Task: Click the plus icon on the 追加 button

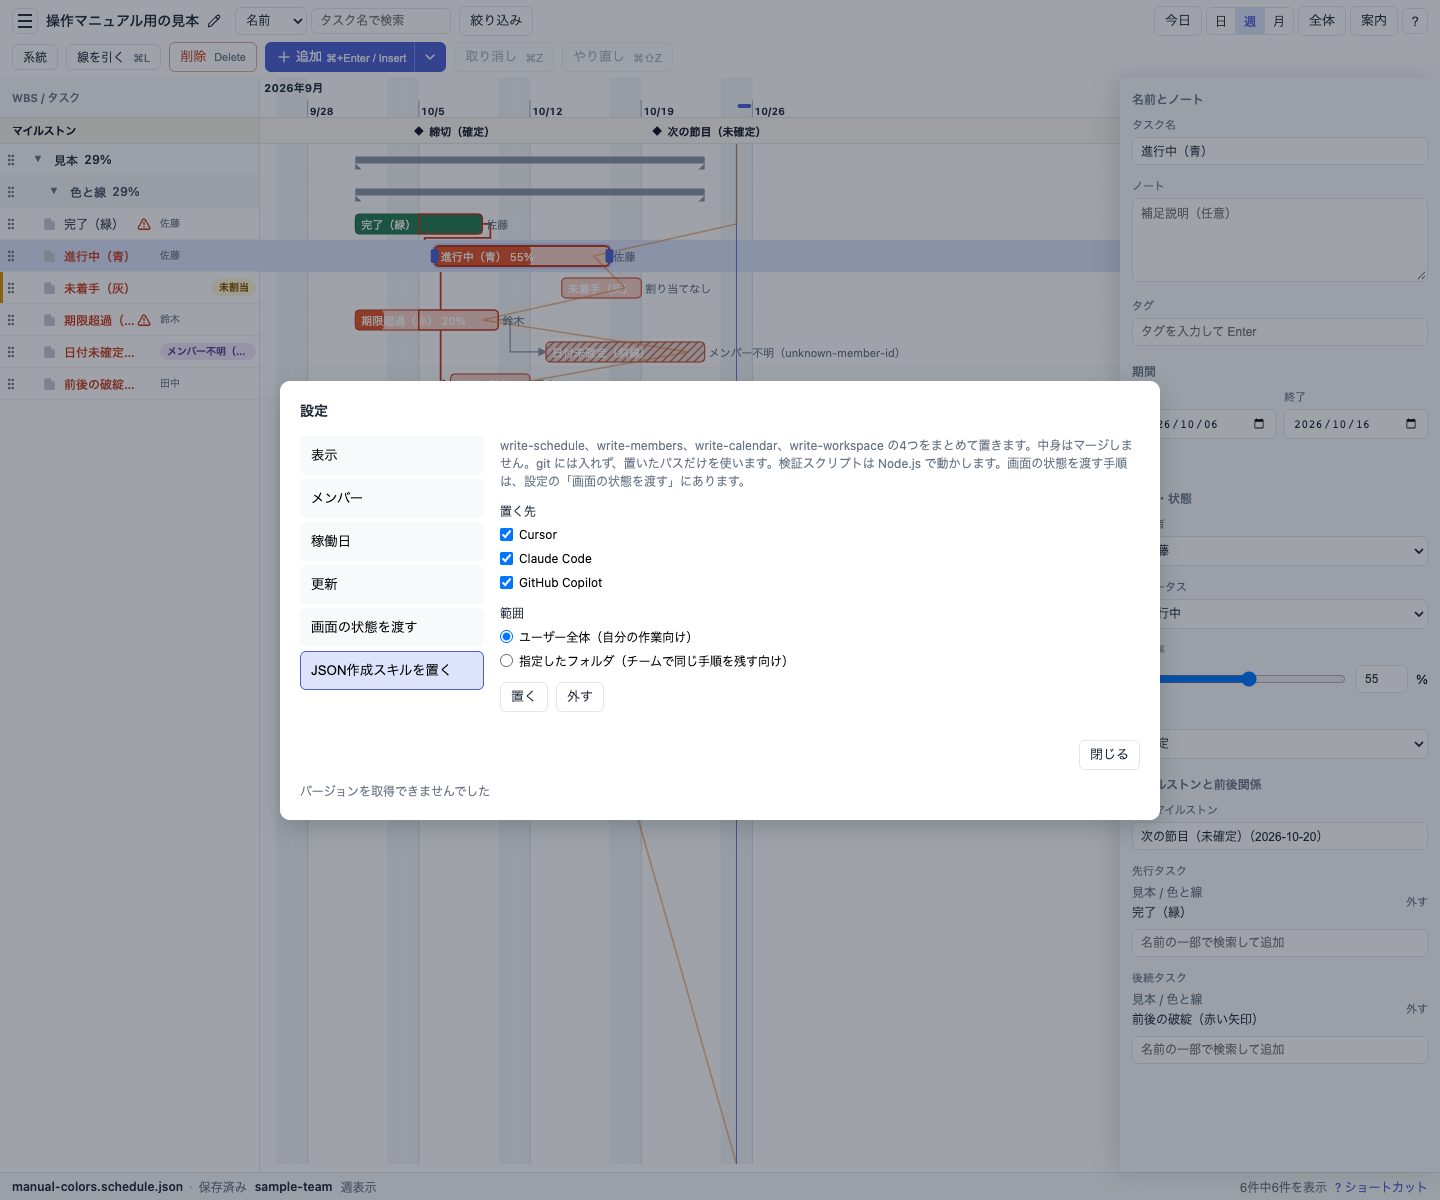Action: click(x=284, y=57)
